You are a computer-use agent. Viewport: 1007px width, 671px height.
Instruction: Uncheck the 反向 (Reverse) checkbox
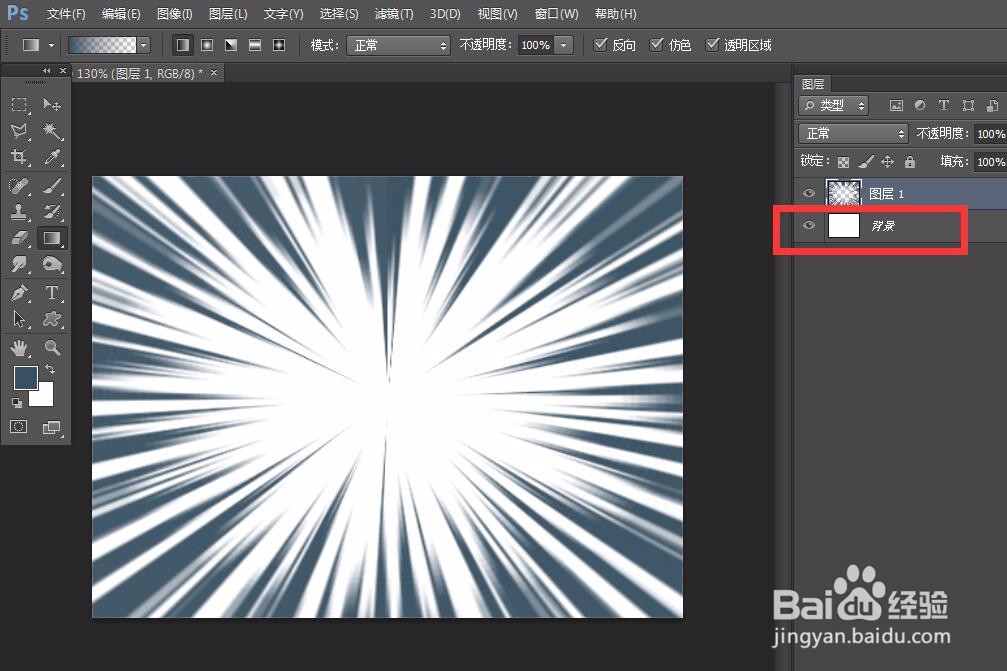tap(600, 44)
